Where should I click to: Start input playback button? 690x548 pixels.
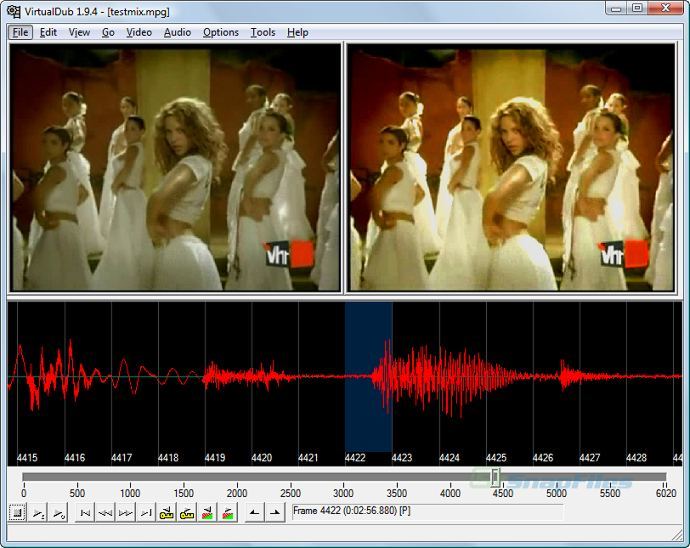[x=39, y=513]
